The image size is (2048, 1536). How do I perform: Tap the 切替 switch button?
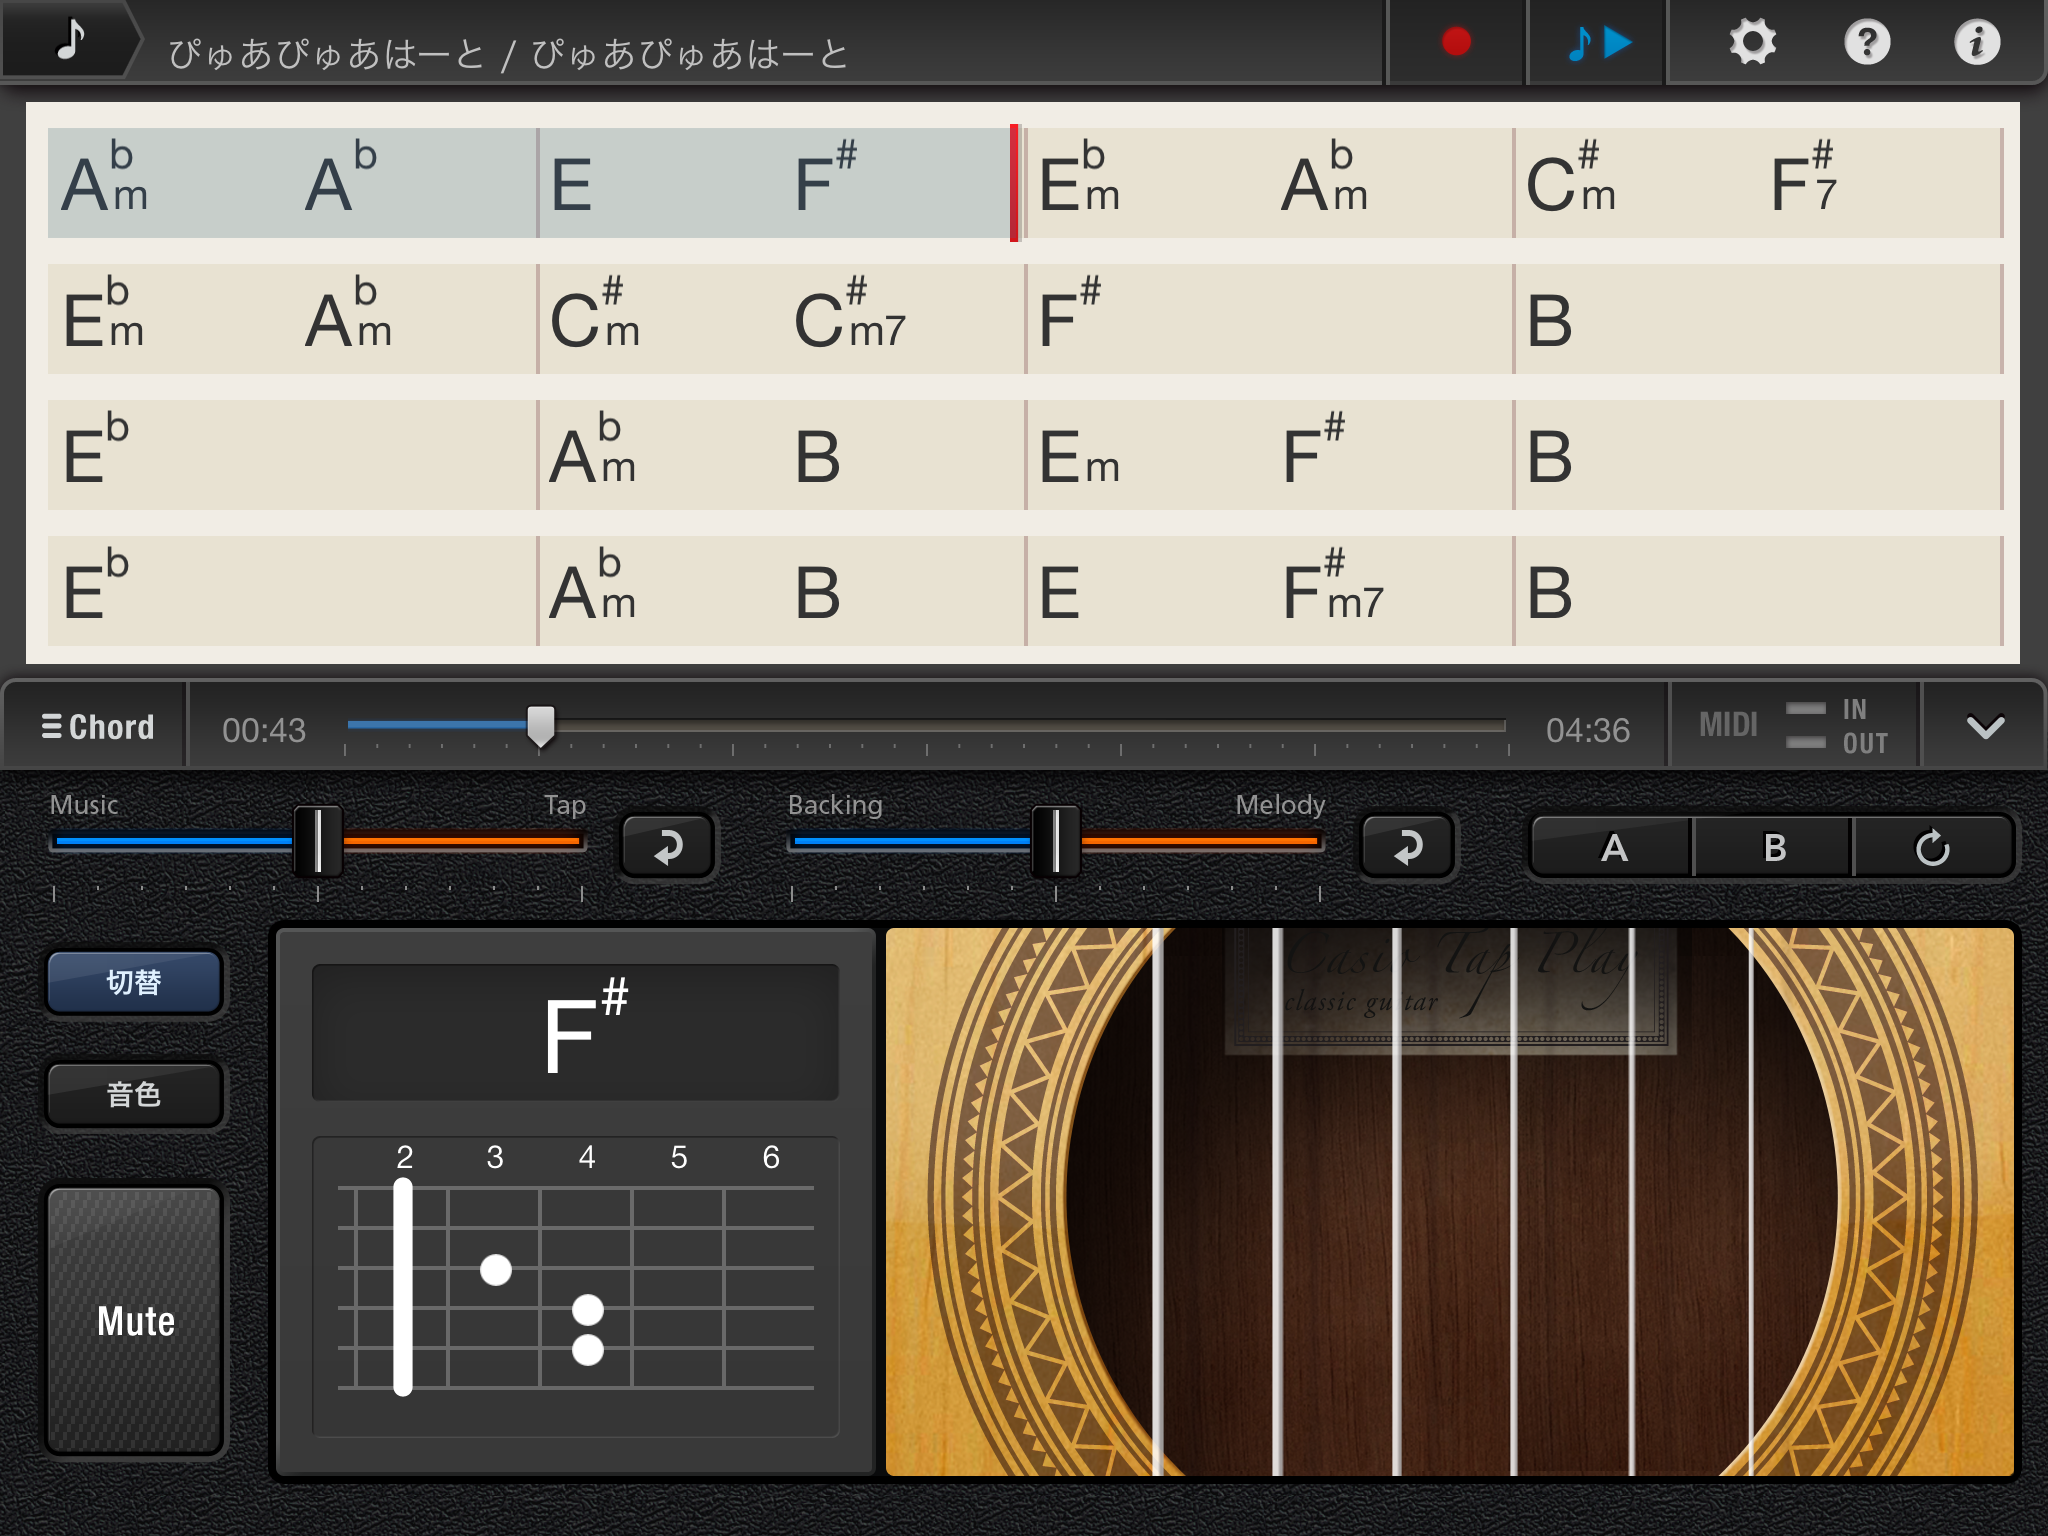coord(134,982)
